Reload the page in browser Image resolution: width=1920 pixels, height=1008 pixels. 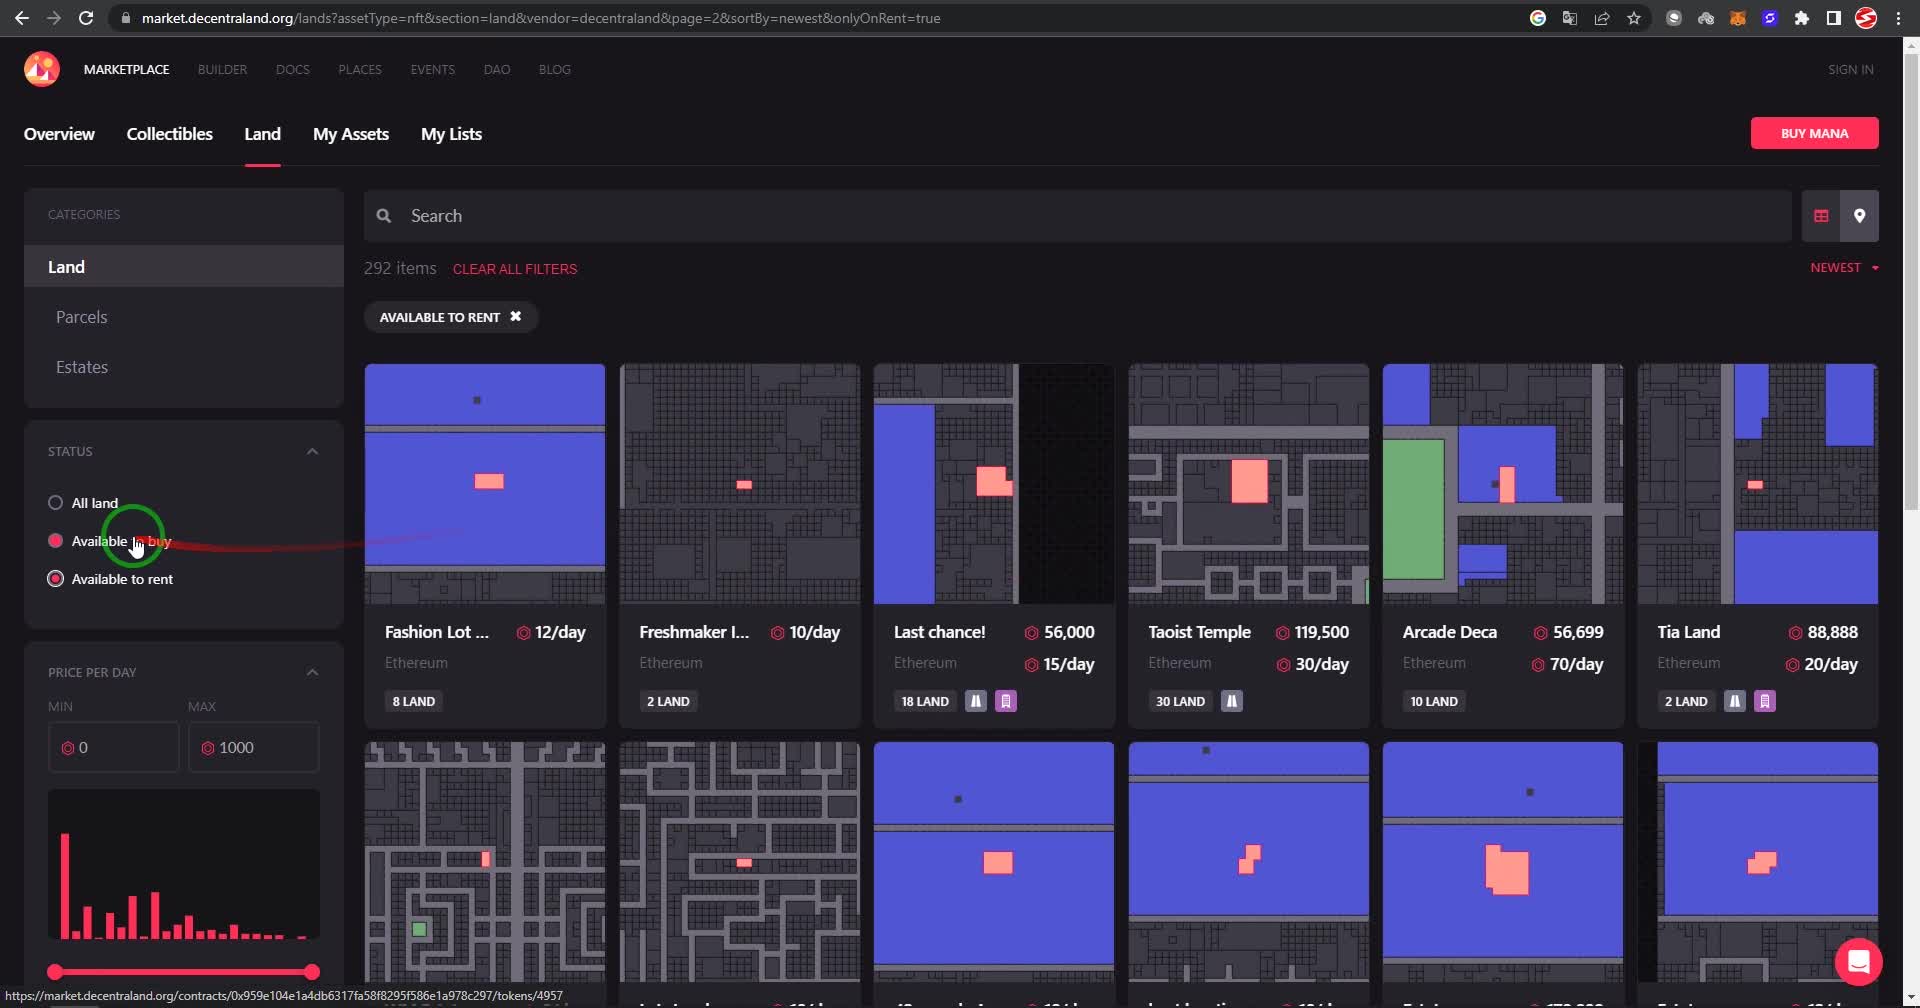tap(86, 18)
